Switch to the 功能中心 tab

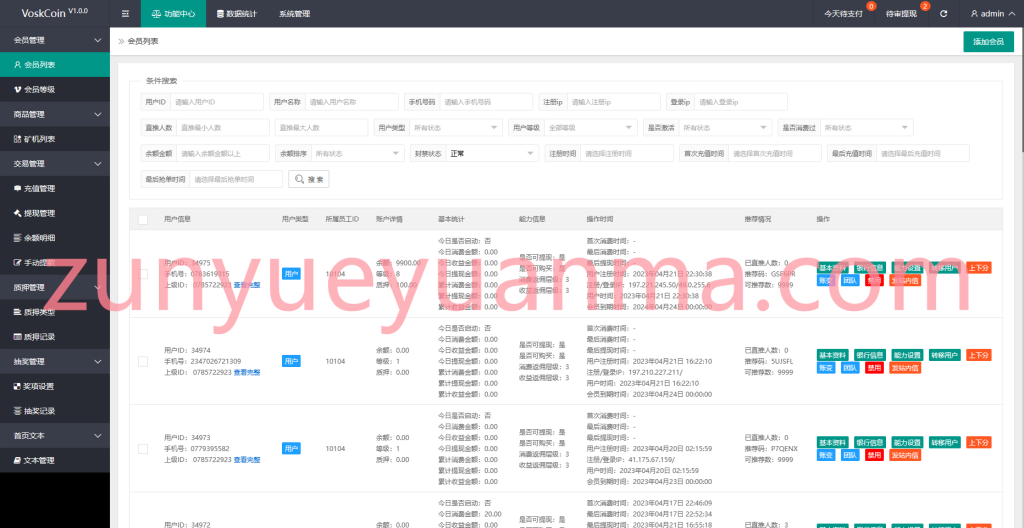(x=173, y=13)
